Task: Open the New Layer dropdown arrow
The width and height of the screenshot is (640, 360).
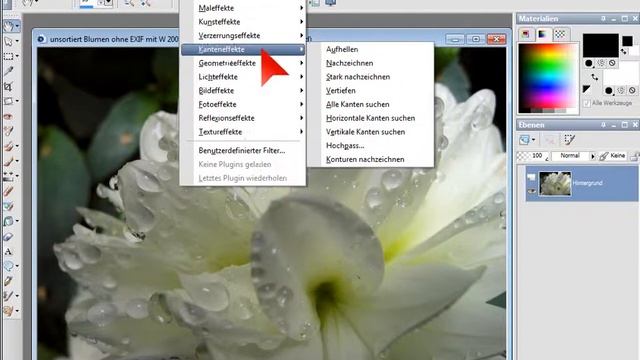Action: pyautogui.click(x=533, y=140)
